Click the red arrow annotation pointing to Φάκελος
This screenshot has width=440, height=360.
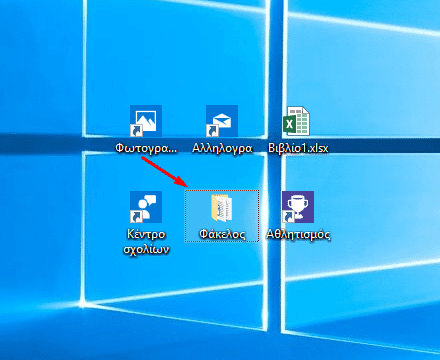coord(165,171)
